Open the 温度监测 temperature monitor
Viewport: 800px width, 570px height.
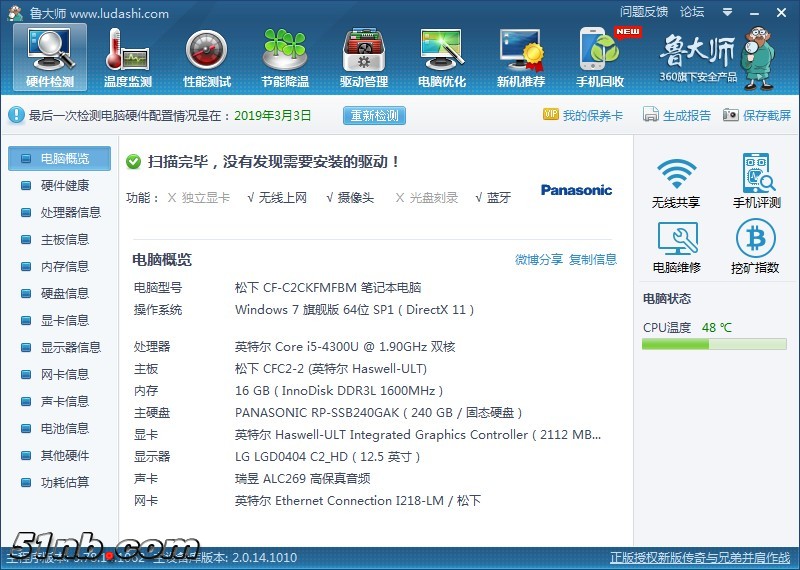(x=128, y=57)
